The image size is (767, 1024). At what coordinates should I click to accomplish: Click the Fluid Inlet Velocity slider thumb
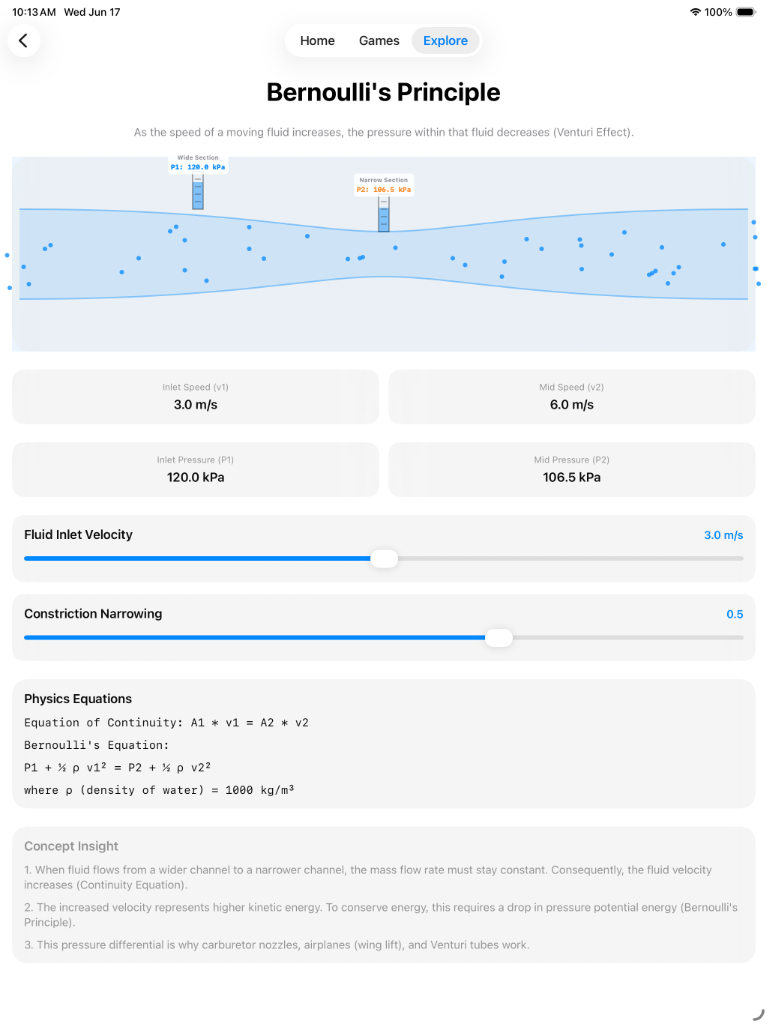tap(384, 558)
